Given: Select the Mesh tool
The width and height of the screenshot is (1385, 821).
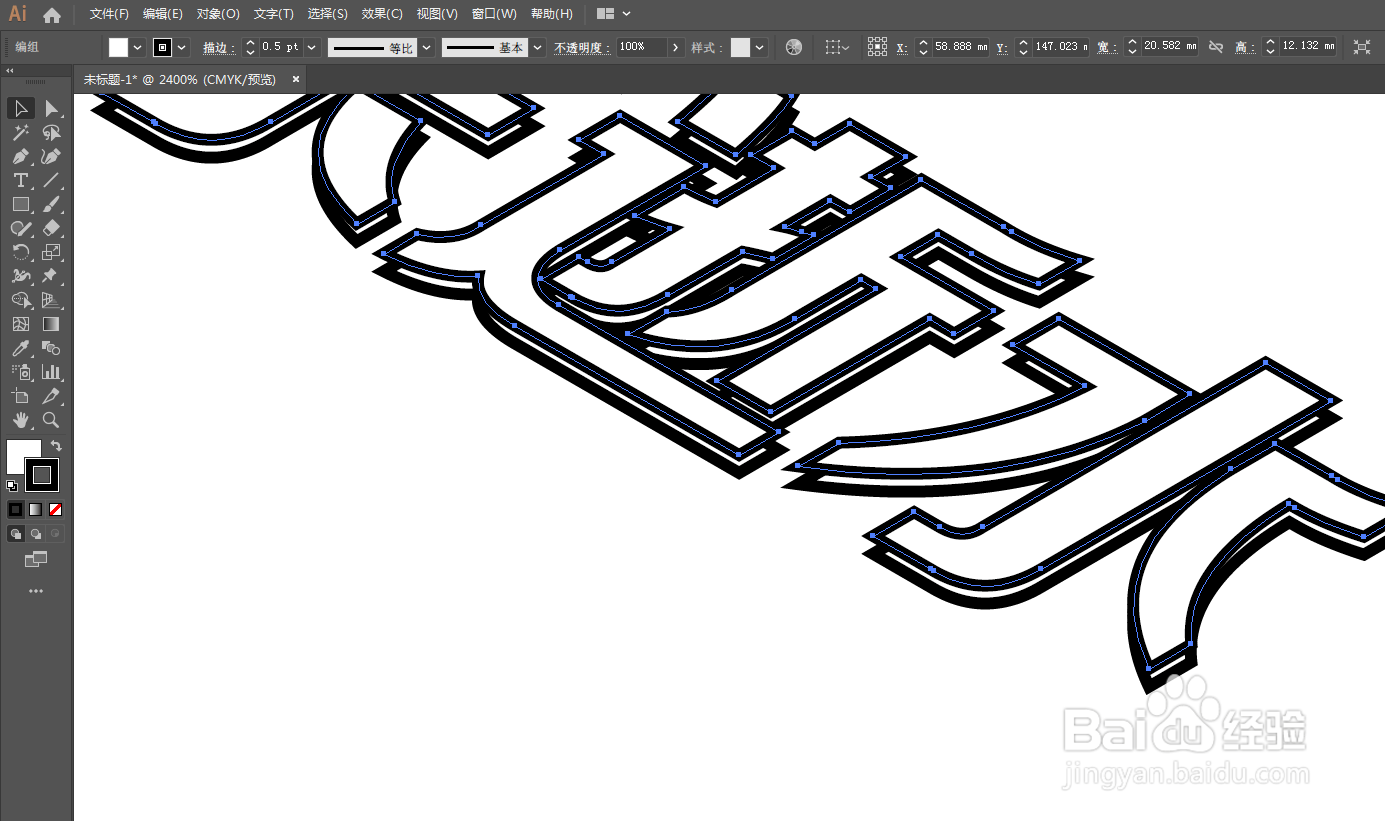Looking at the screenshot, I should [21, 324].
